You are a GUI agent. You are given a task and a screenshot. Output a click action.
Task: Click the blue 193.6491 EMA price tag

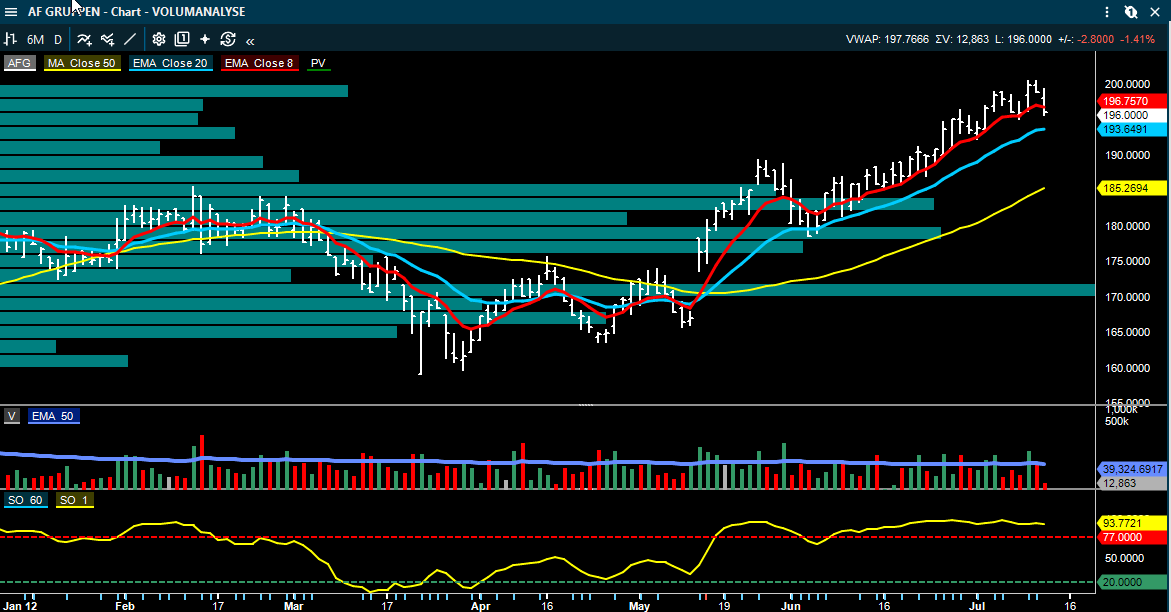[x=1131, y=129]
